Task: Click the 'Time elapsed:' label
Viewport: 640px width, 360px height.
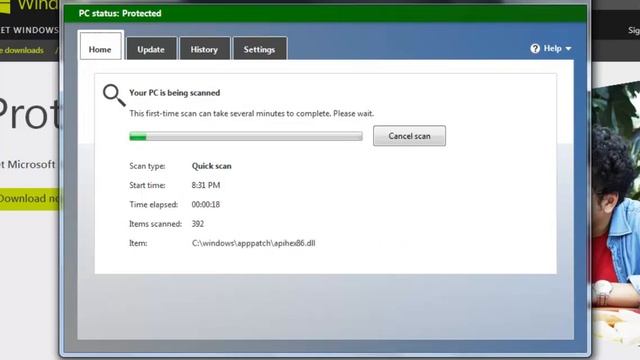Action: [153, 204]
